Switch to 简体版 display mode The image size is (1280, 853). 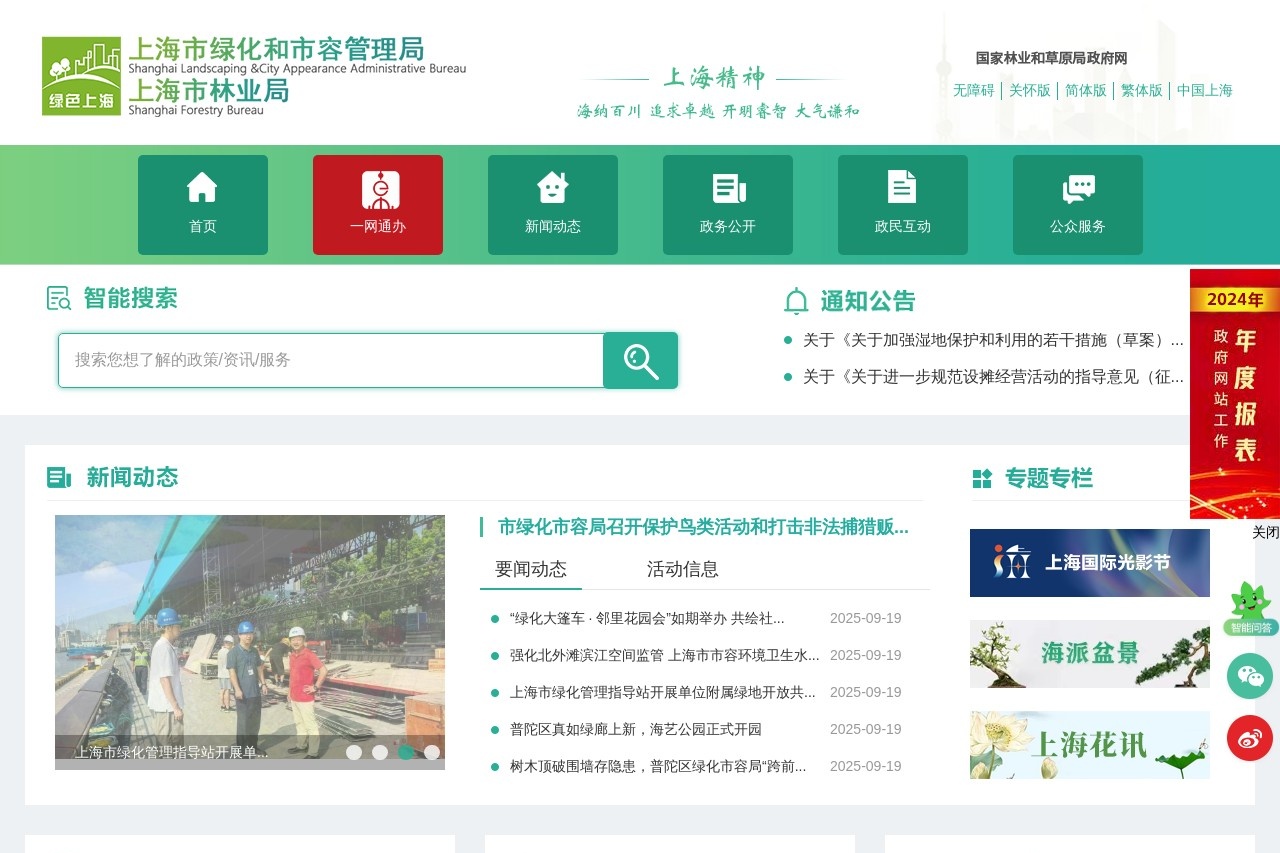coord(1084,90)
